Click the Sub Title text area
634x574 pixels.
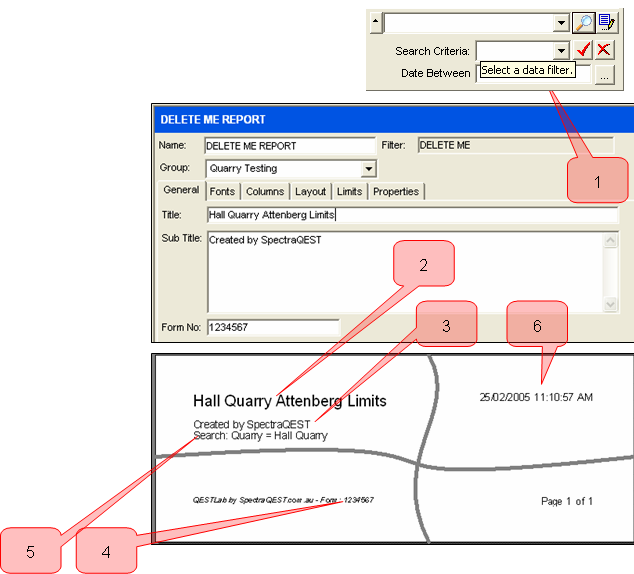coord(400,273)
